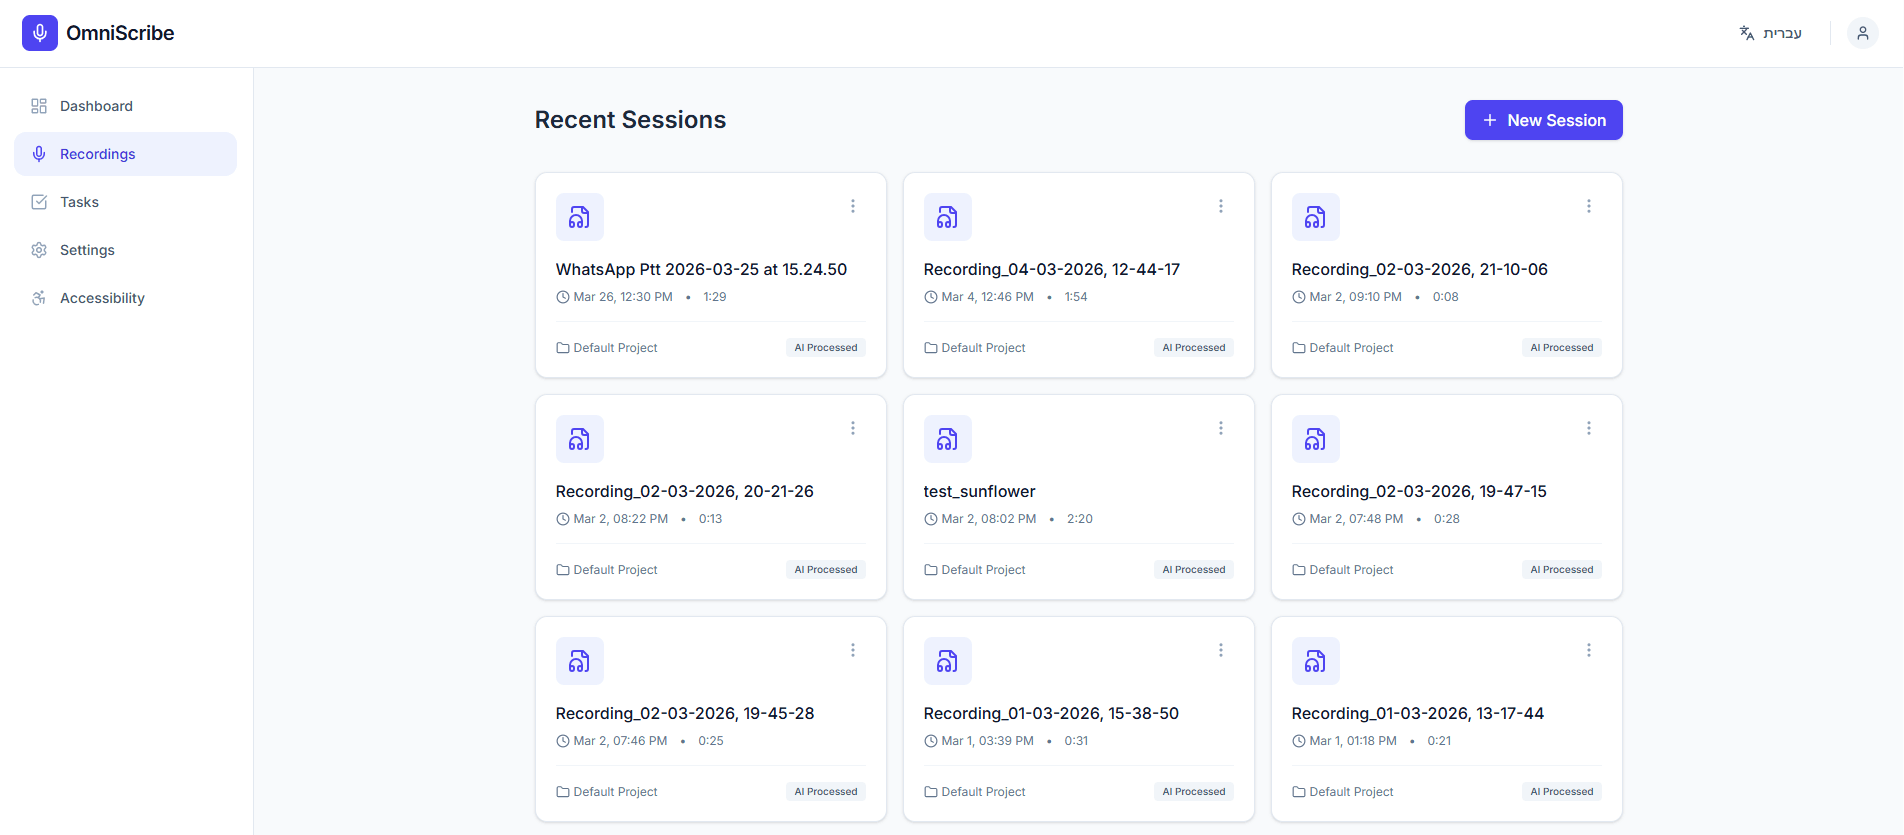Click AI Processed badge on Recording_02-03-2026, 19-47-15
1904x835 pixels.
coord(1562,570)
